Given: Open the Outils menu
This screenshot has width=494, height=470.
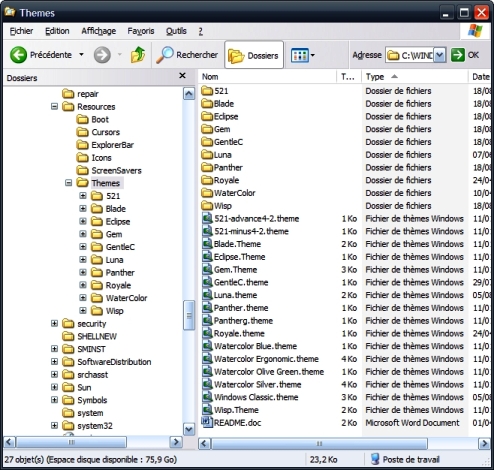Looking at the screenshot, I should point(176,31).
